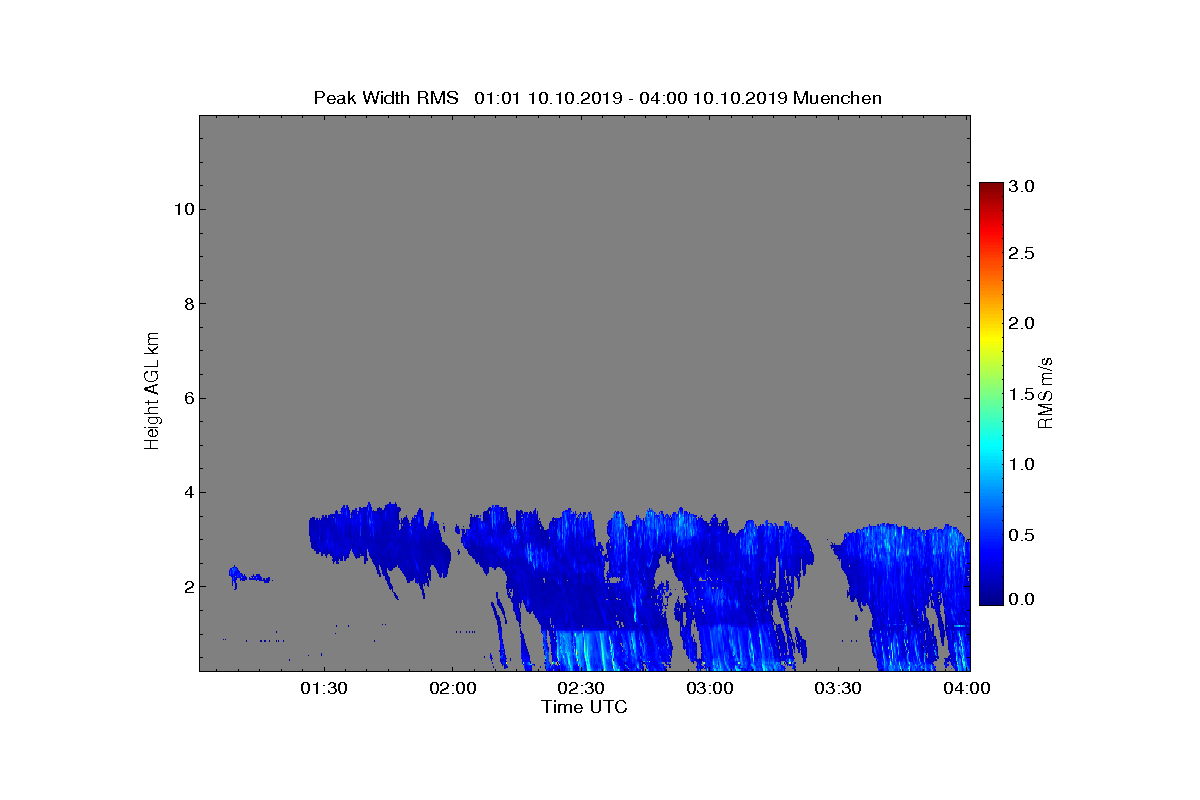
Task: Click the 03:30 time tick label
Action: pyautogui.click(x=840, y=688)
